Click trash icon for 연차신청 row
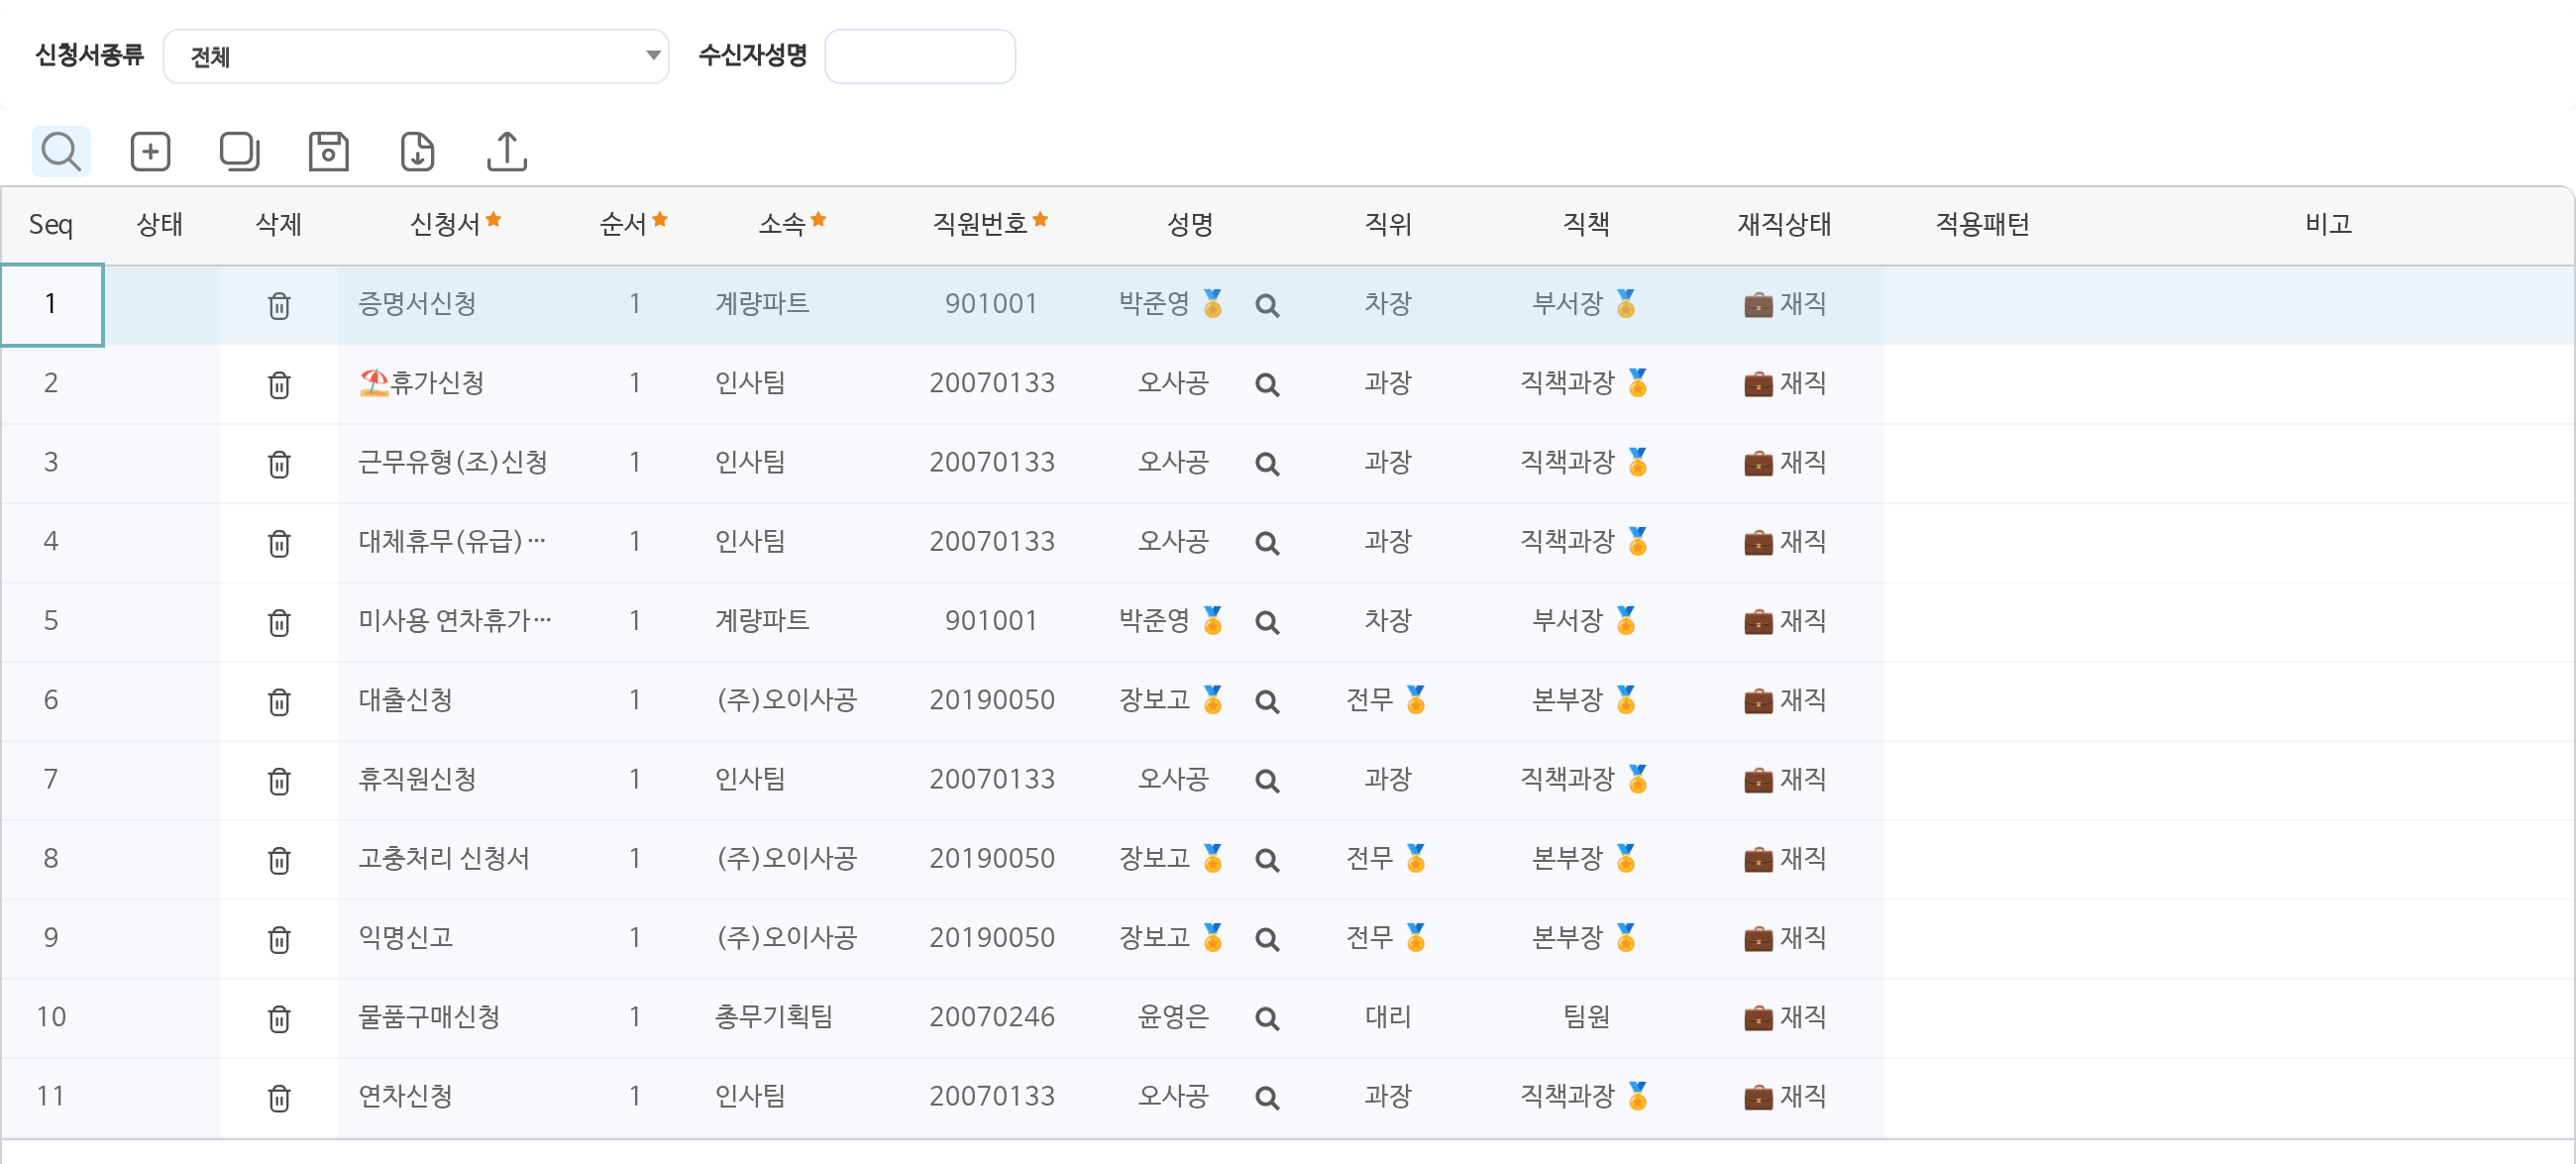Viewport: 2576px width, 1164px height. [279, 1098]
